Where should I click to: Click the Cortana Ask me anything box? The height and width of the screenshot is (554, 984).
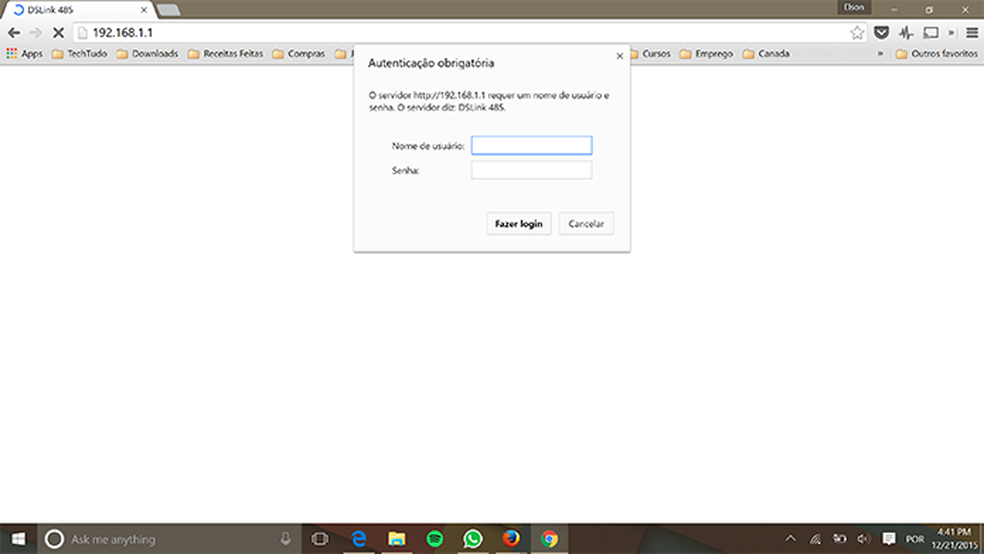169,539
